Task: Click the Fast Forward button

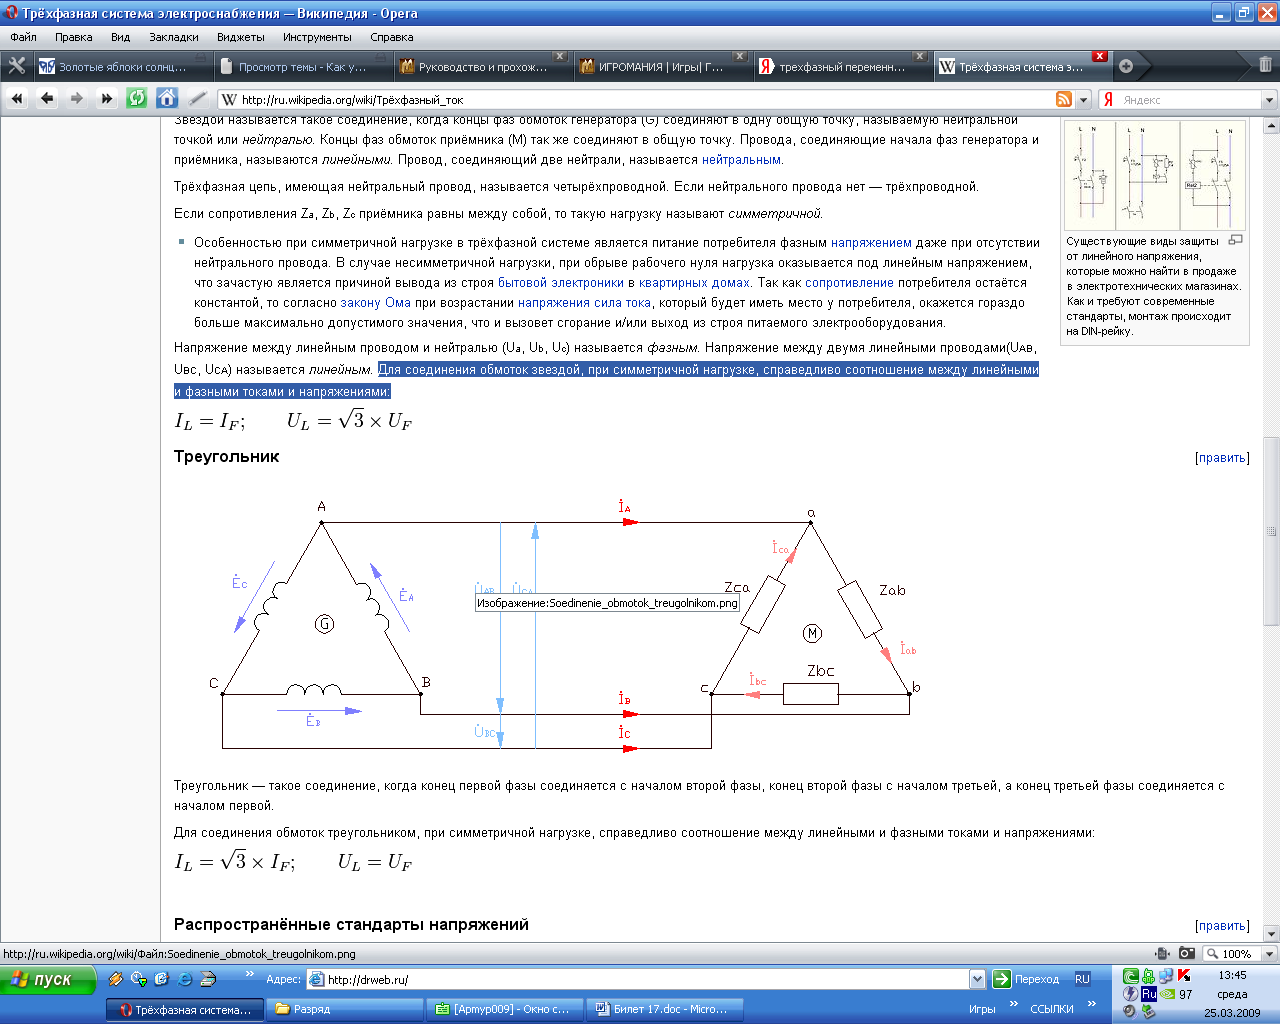Action: [107, 99]
